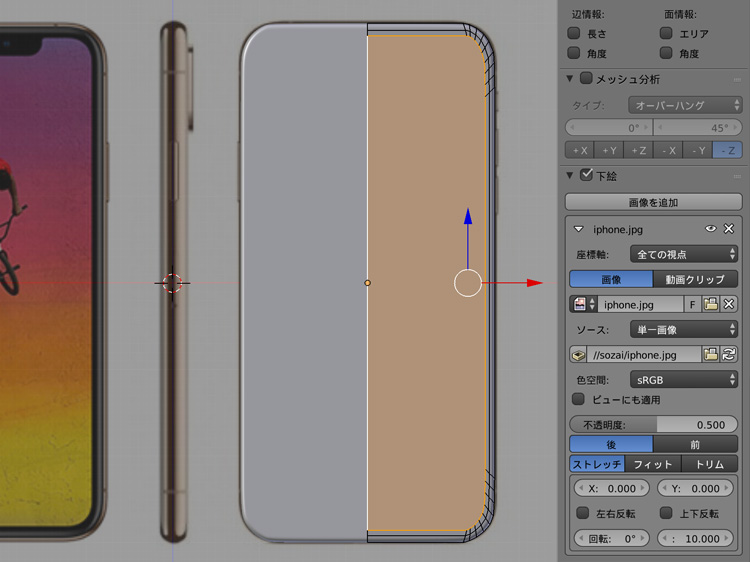Click the 画像を追加 button
750x562 pixels.
(653, 202)
